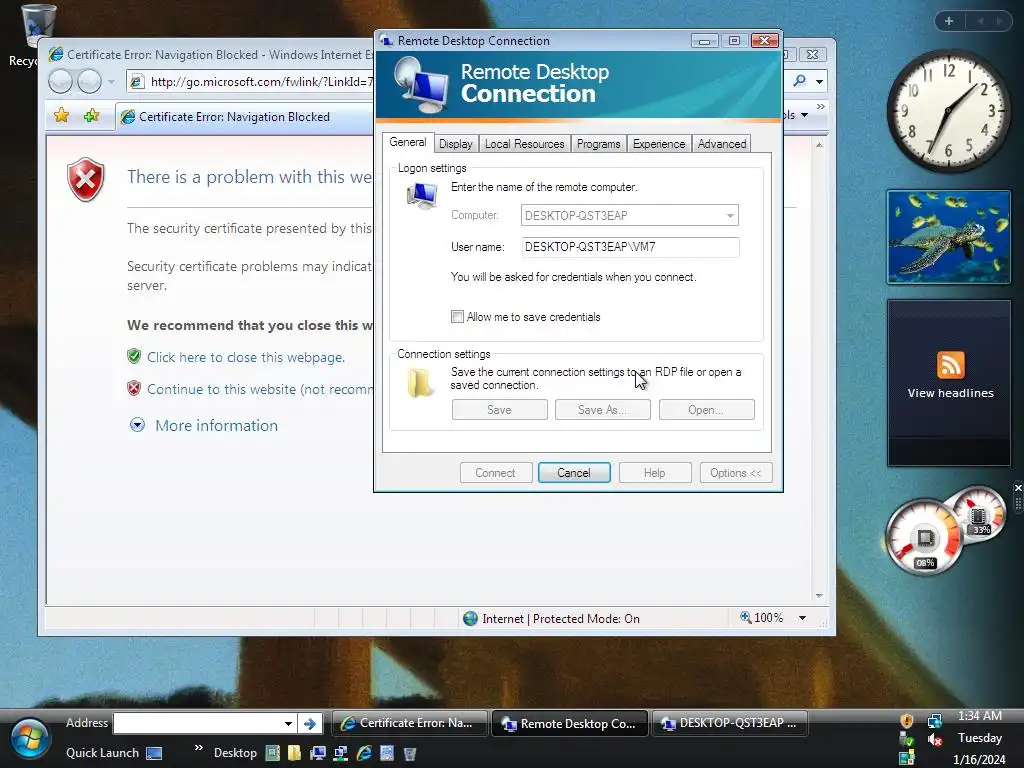This screenshot has height=768, width=1024.
Task: Switch to the Advanced tab
Action: (x=722, y=144)
